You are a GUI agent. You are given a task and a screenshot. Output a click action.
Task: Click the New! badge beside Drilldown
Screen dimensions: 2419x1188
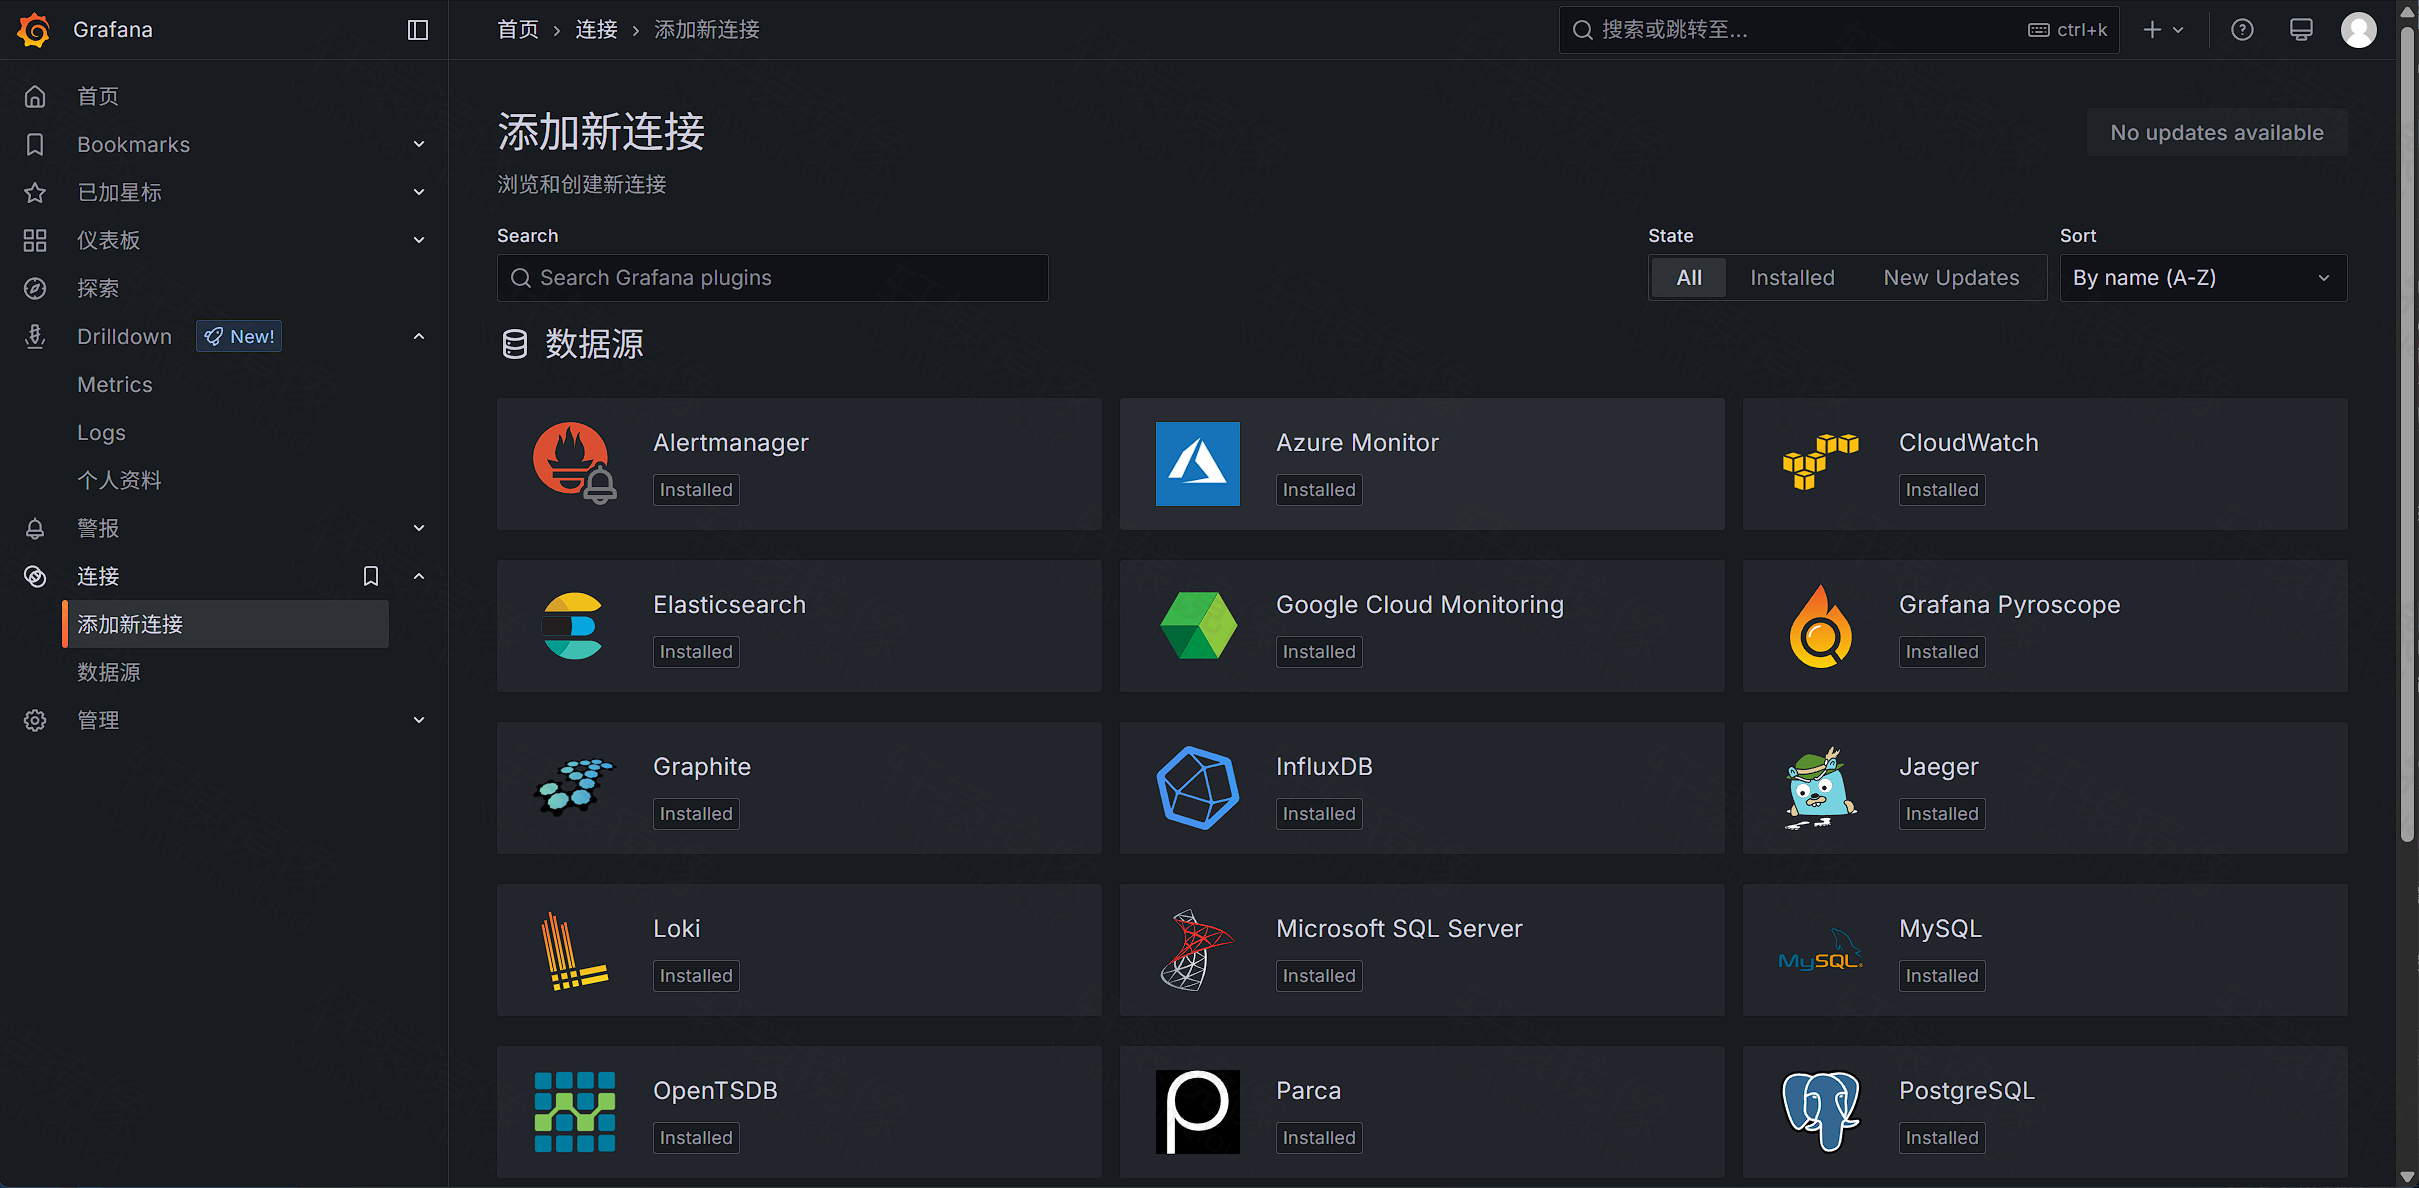pos(239,336)
